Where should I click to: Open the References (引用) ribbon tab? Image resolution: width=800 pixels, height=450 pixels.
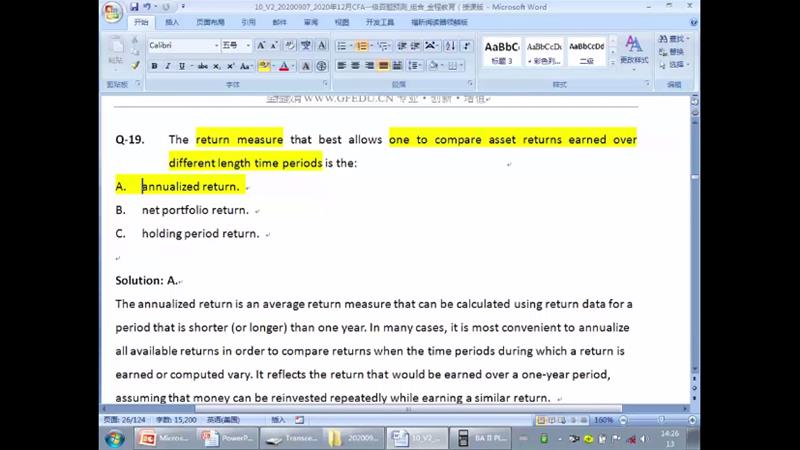[x=248, y=22]
